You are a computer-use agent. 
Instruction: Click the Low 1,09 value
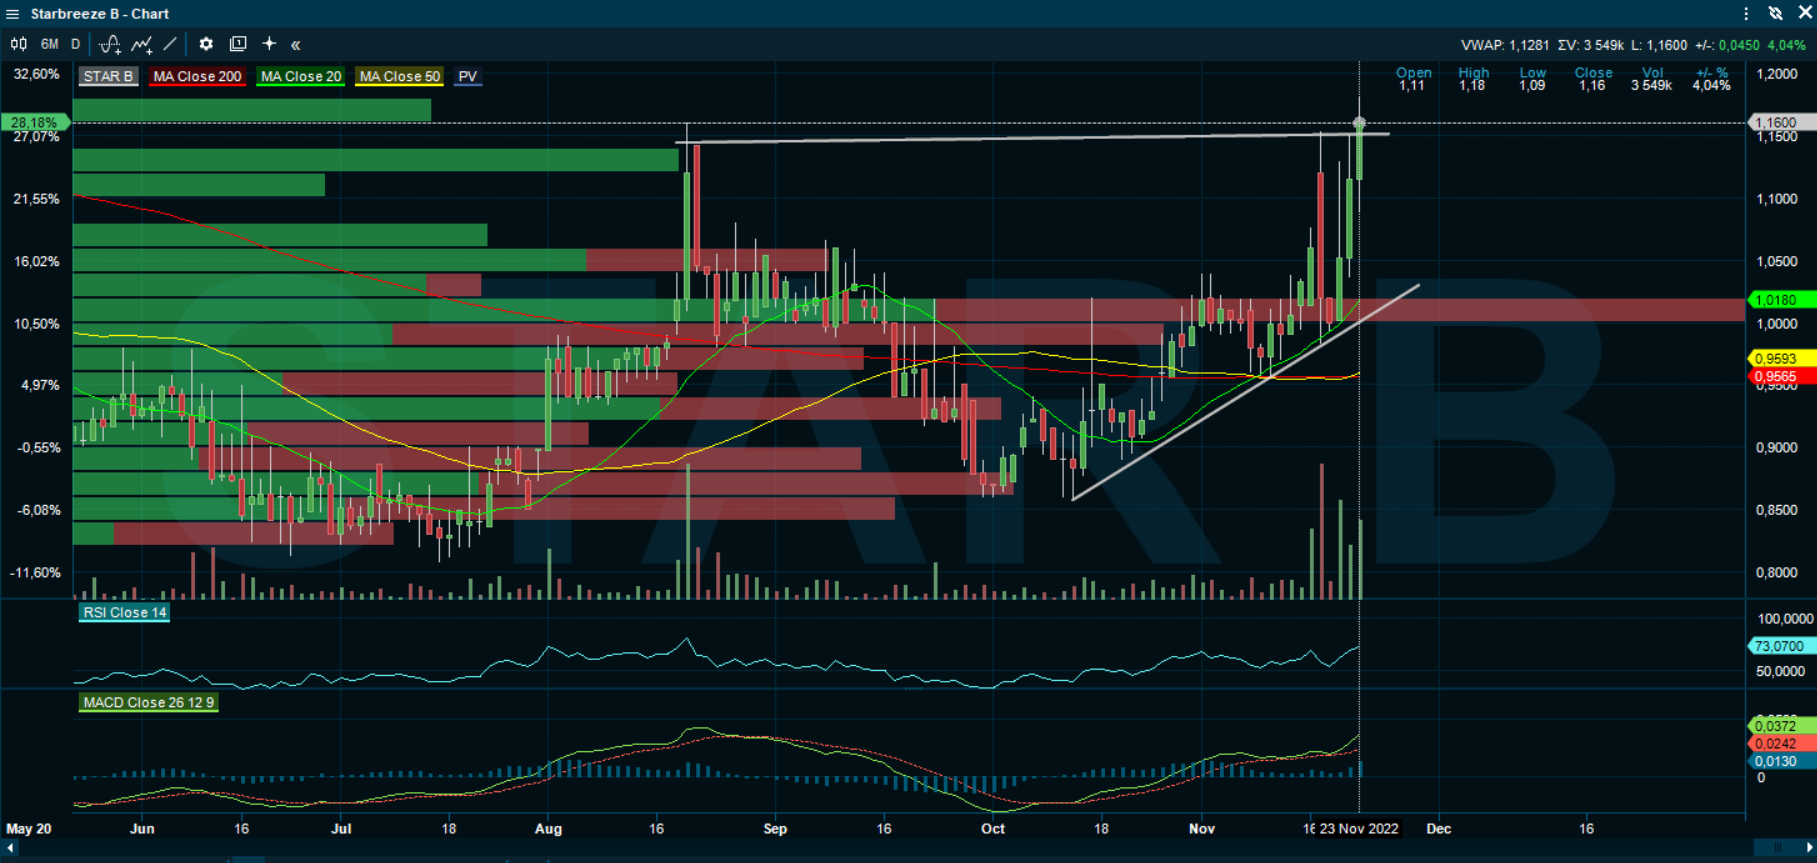click(1532, 86)
